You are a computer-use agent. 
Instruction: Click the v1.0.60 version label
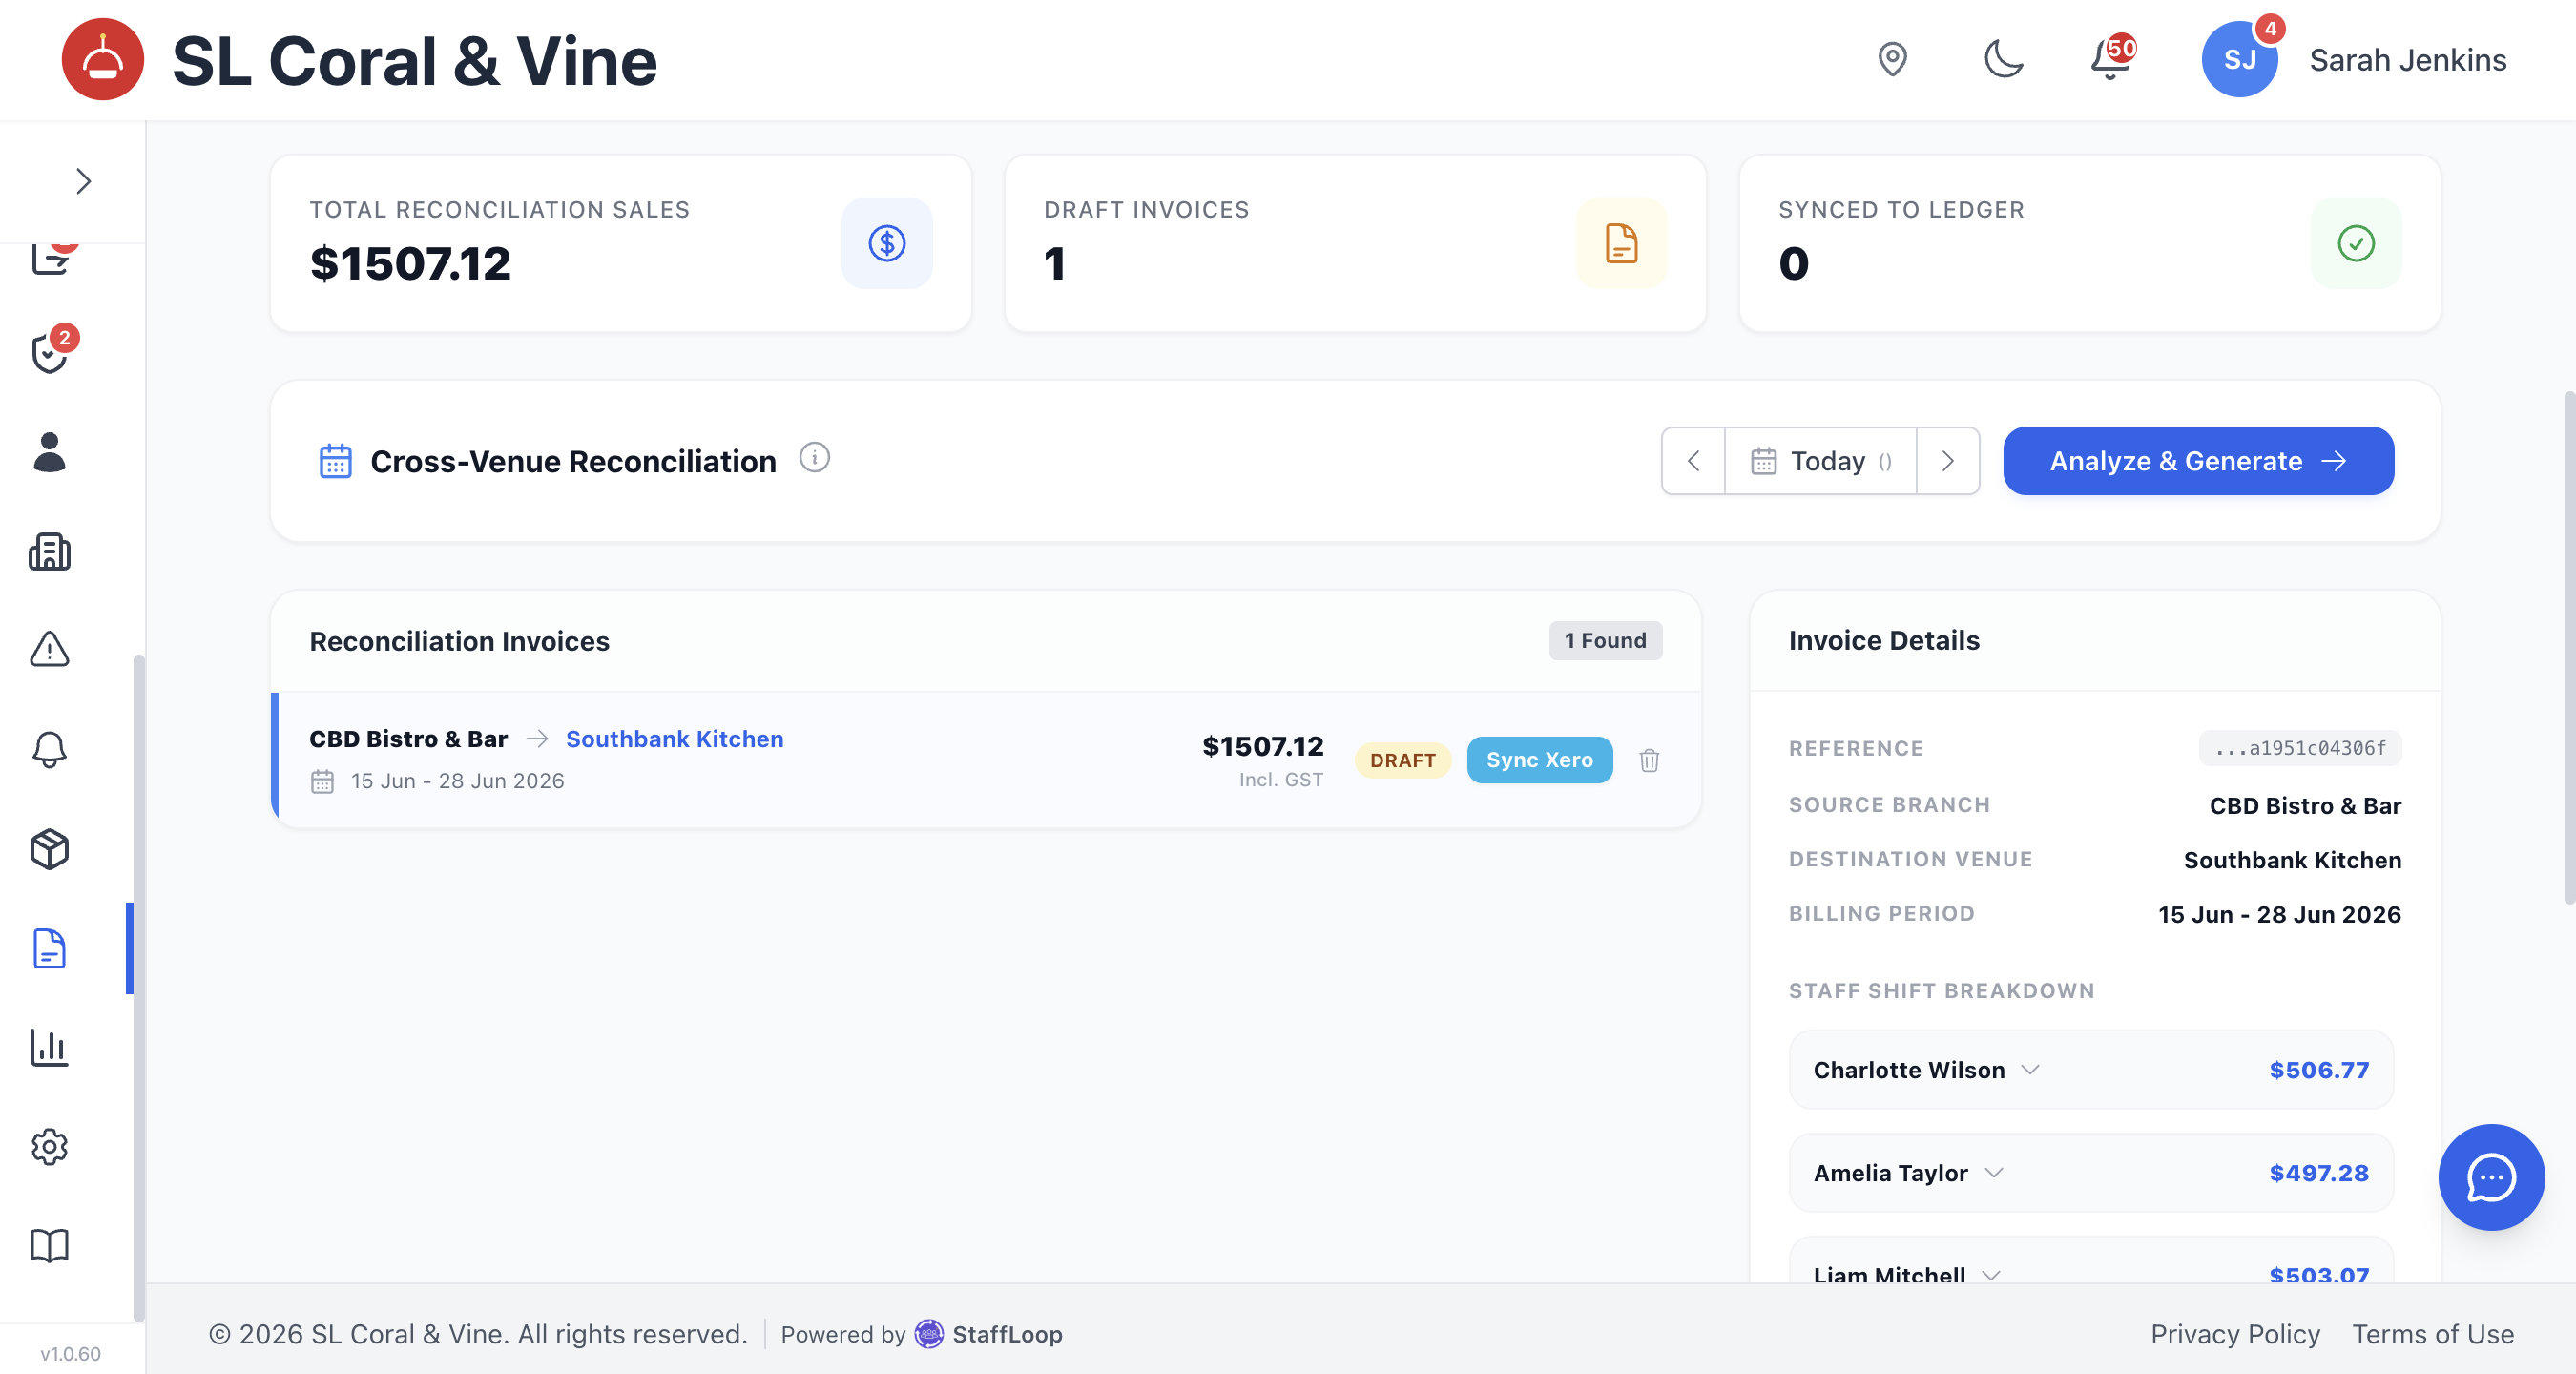pyautogui.click(x=70, y=1354)
